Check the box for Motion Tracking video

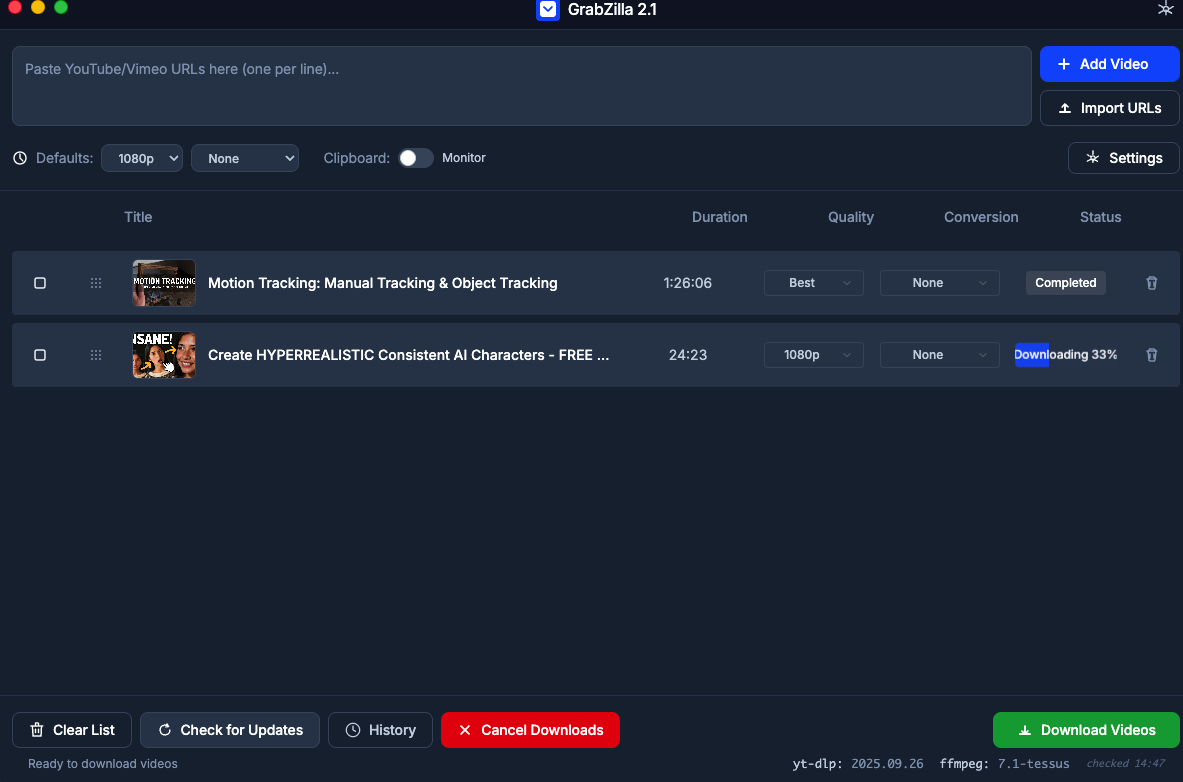[x=40, y=283]
